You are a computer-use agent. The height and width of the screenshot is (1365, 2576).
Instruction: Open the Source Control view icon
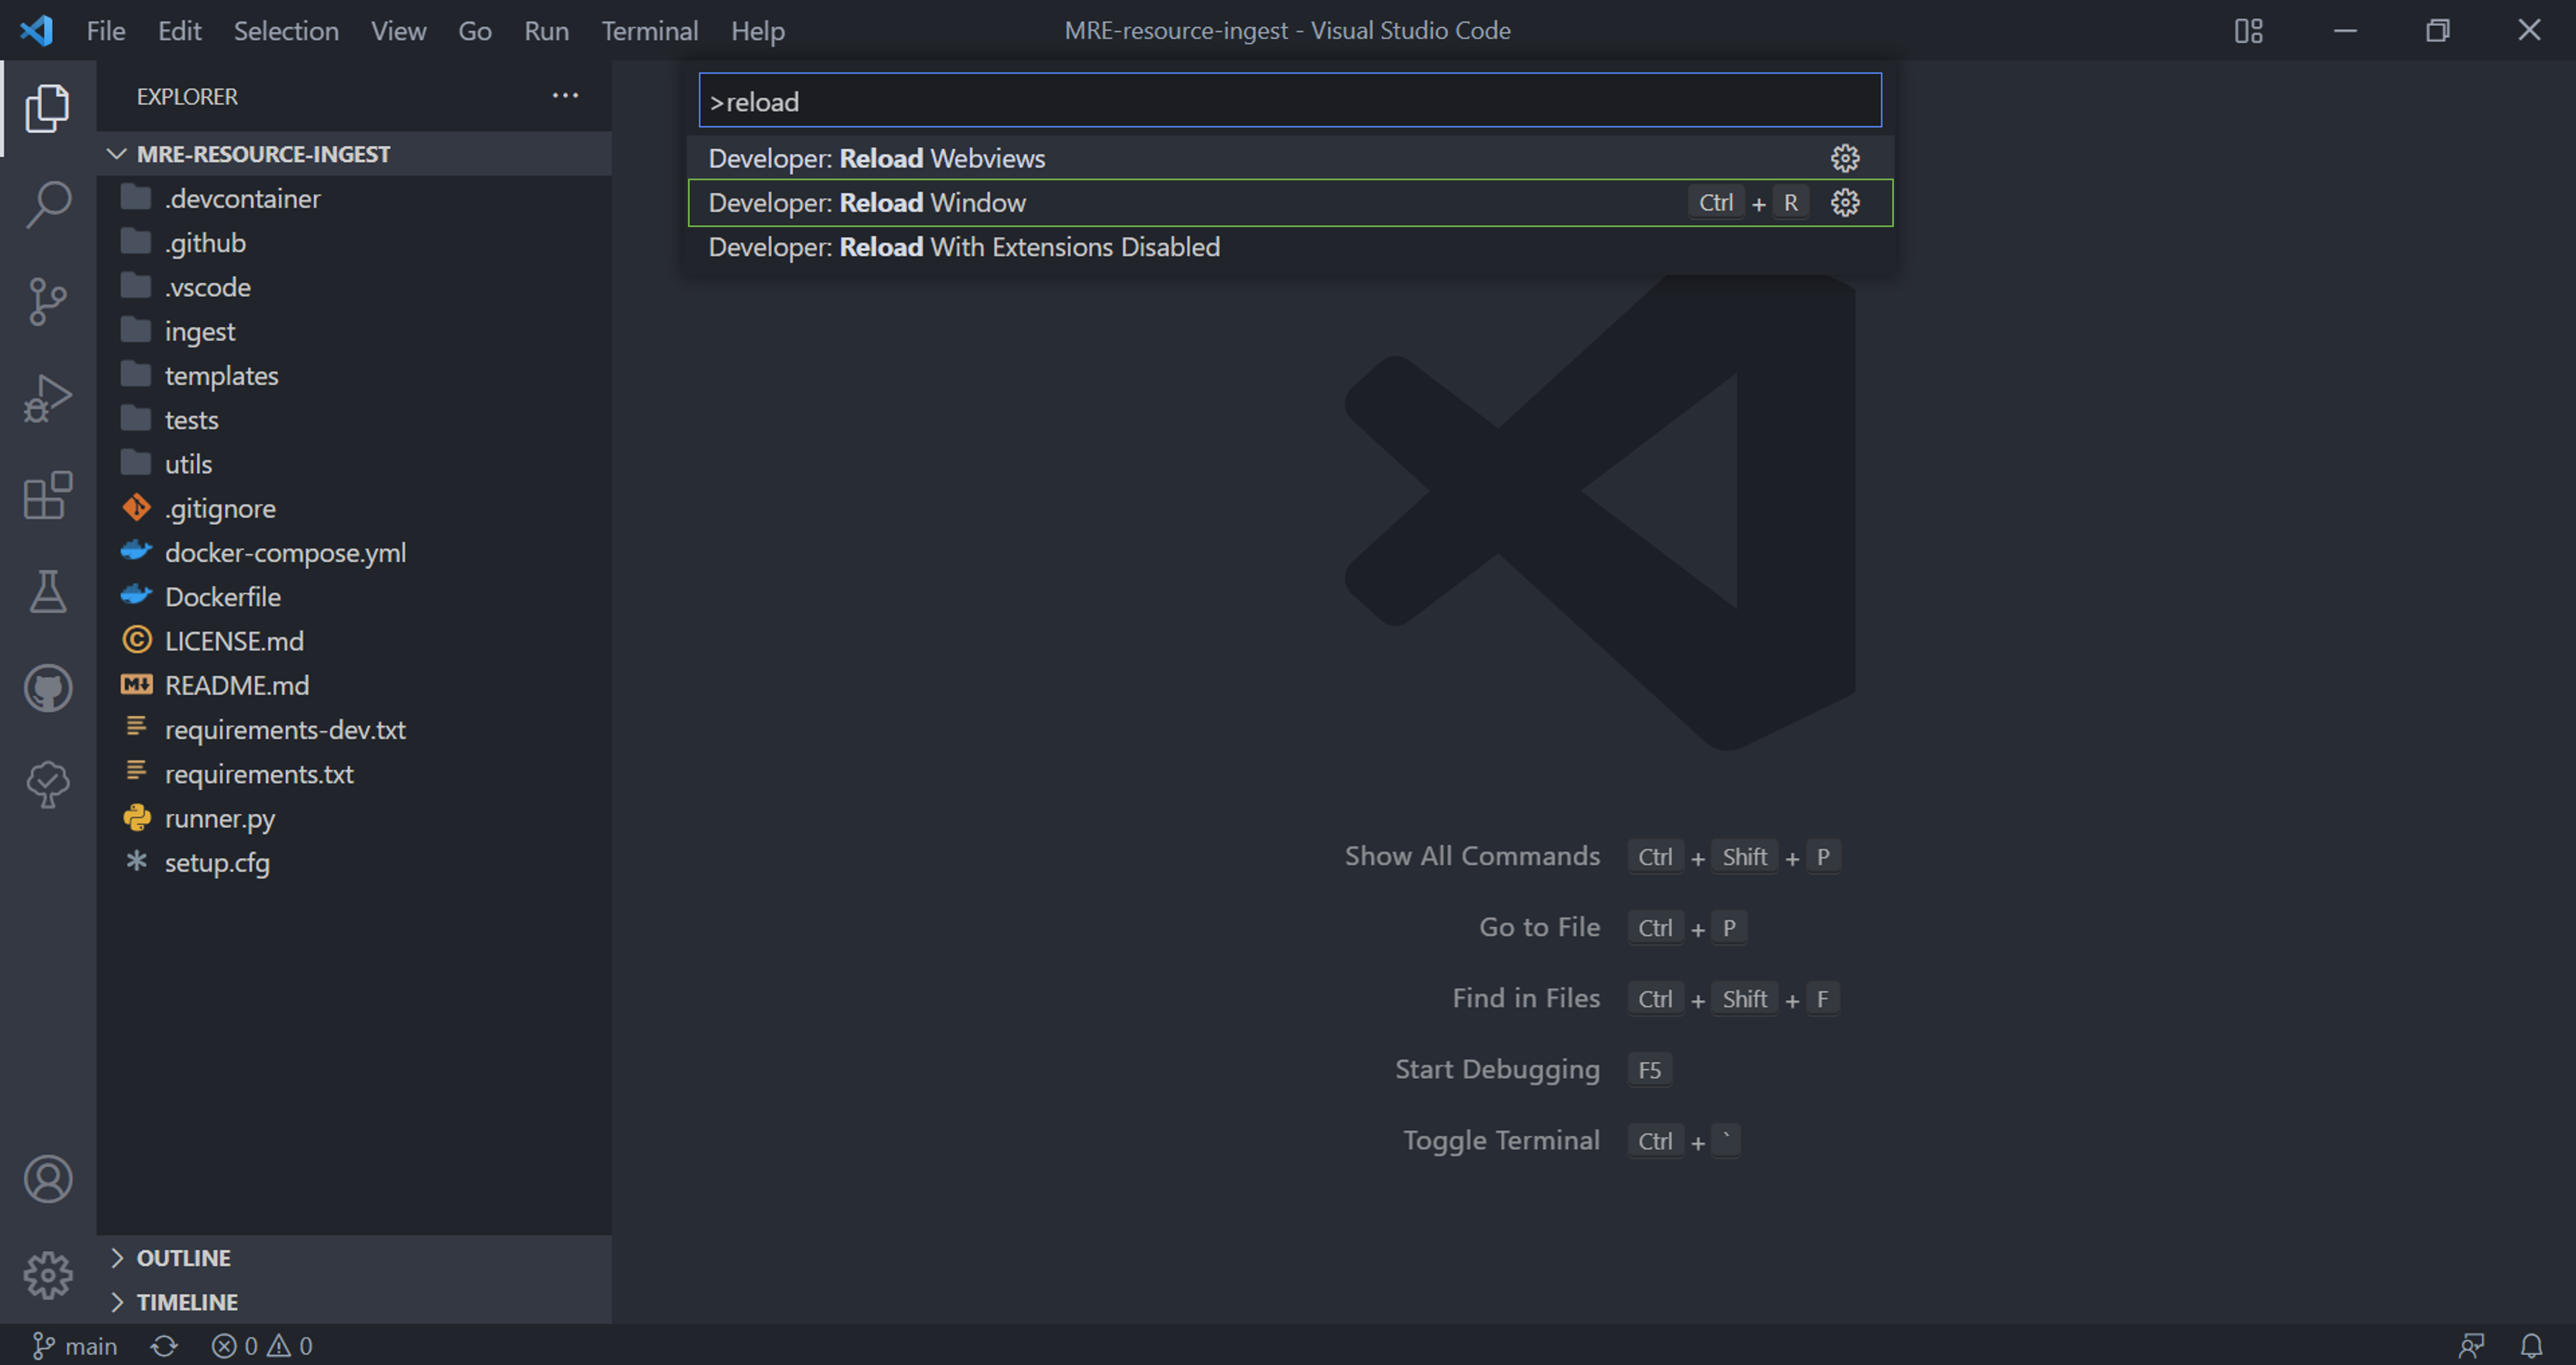pos(47,301)
